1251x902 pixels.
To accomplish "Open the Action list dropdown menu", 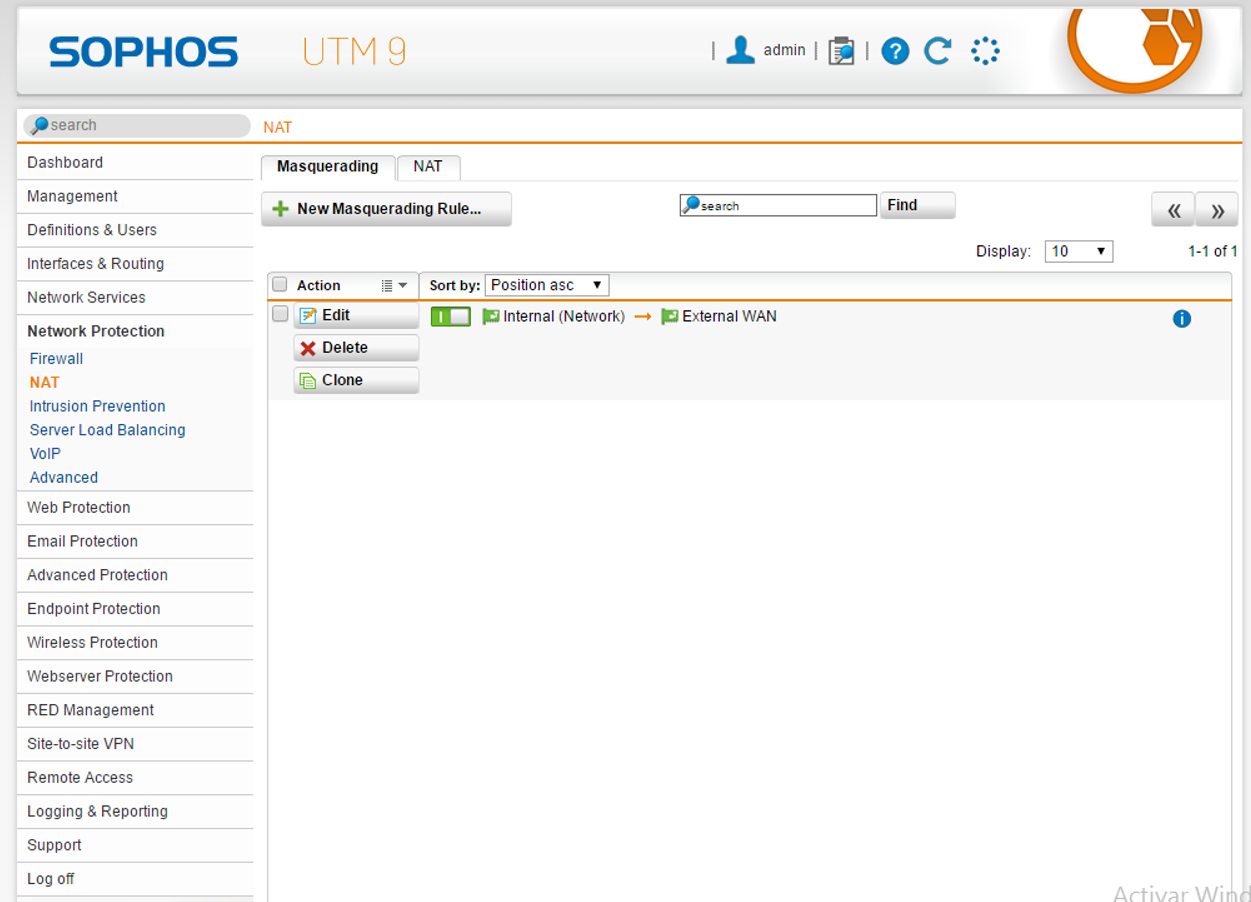I will point(394,286).
